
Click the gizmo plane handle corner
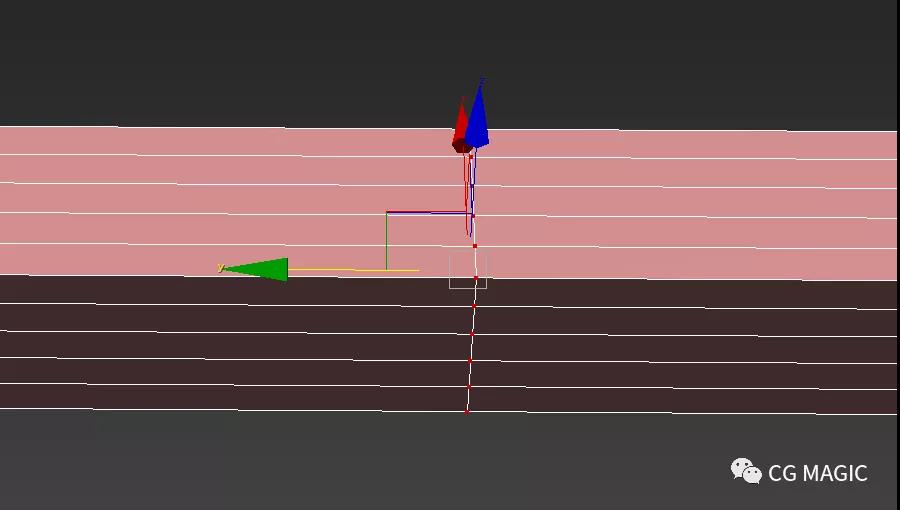(x=388, y=213)
